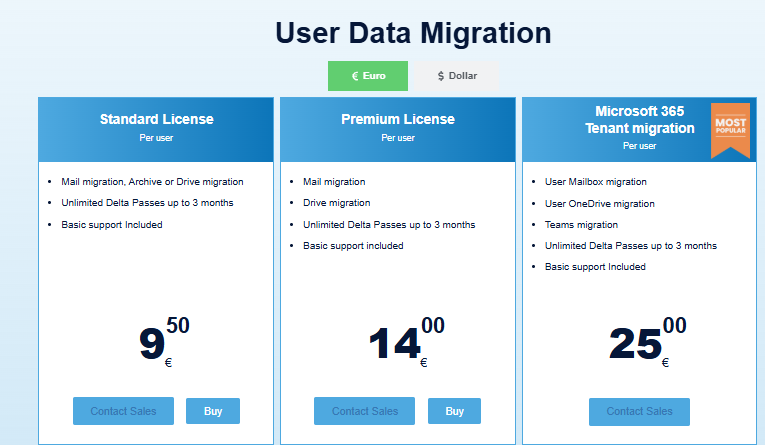Image resolution: width=765 pixels, height=447 pixels.
Task: Click the 25.00 euro price
Action: click(x=647, y=342)
